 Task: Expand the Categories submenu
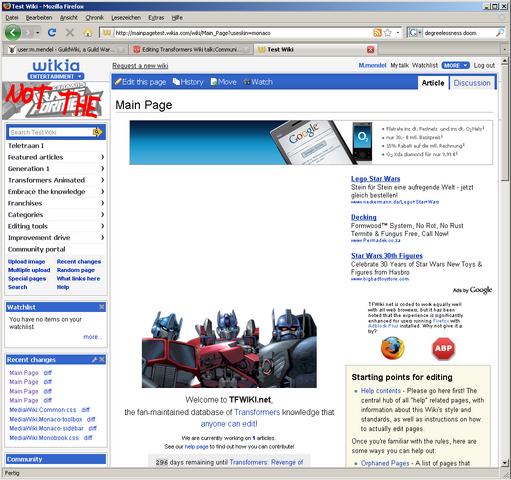(102, 214)
